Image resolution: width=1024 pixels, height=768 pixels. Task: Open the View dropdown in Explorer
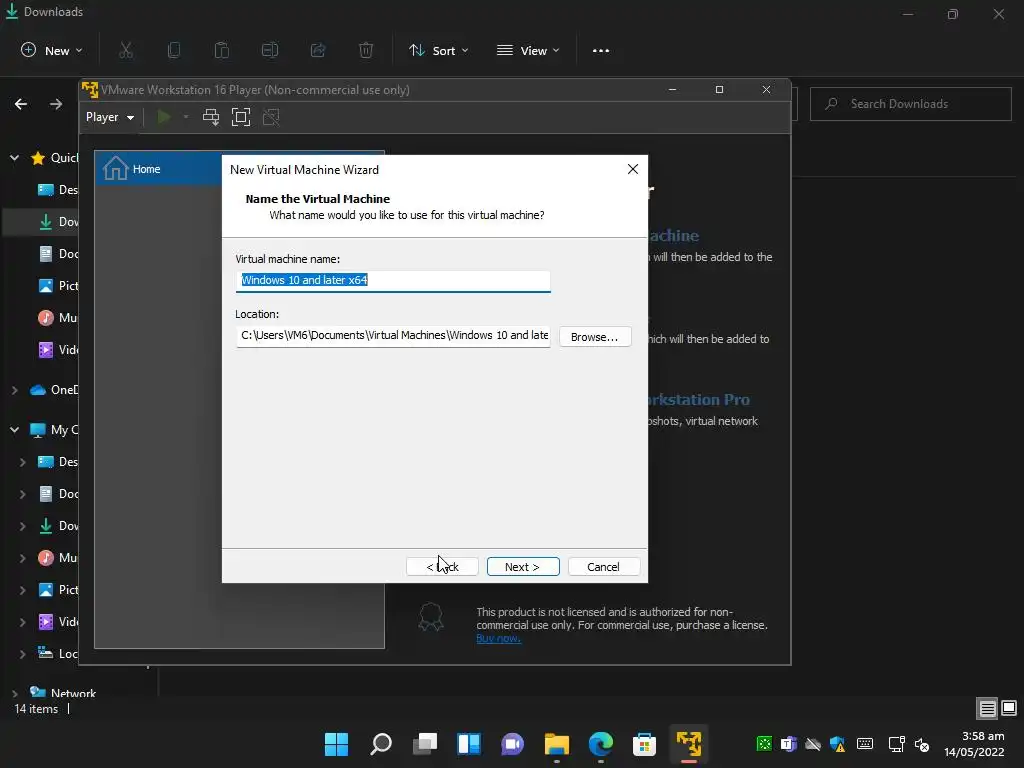(528, 50)
